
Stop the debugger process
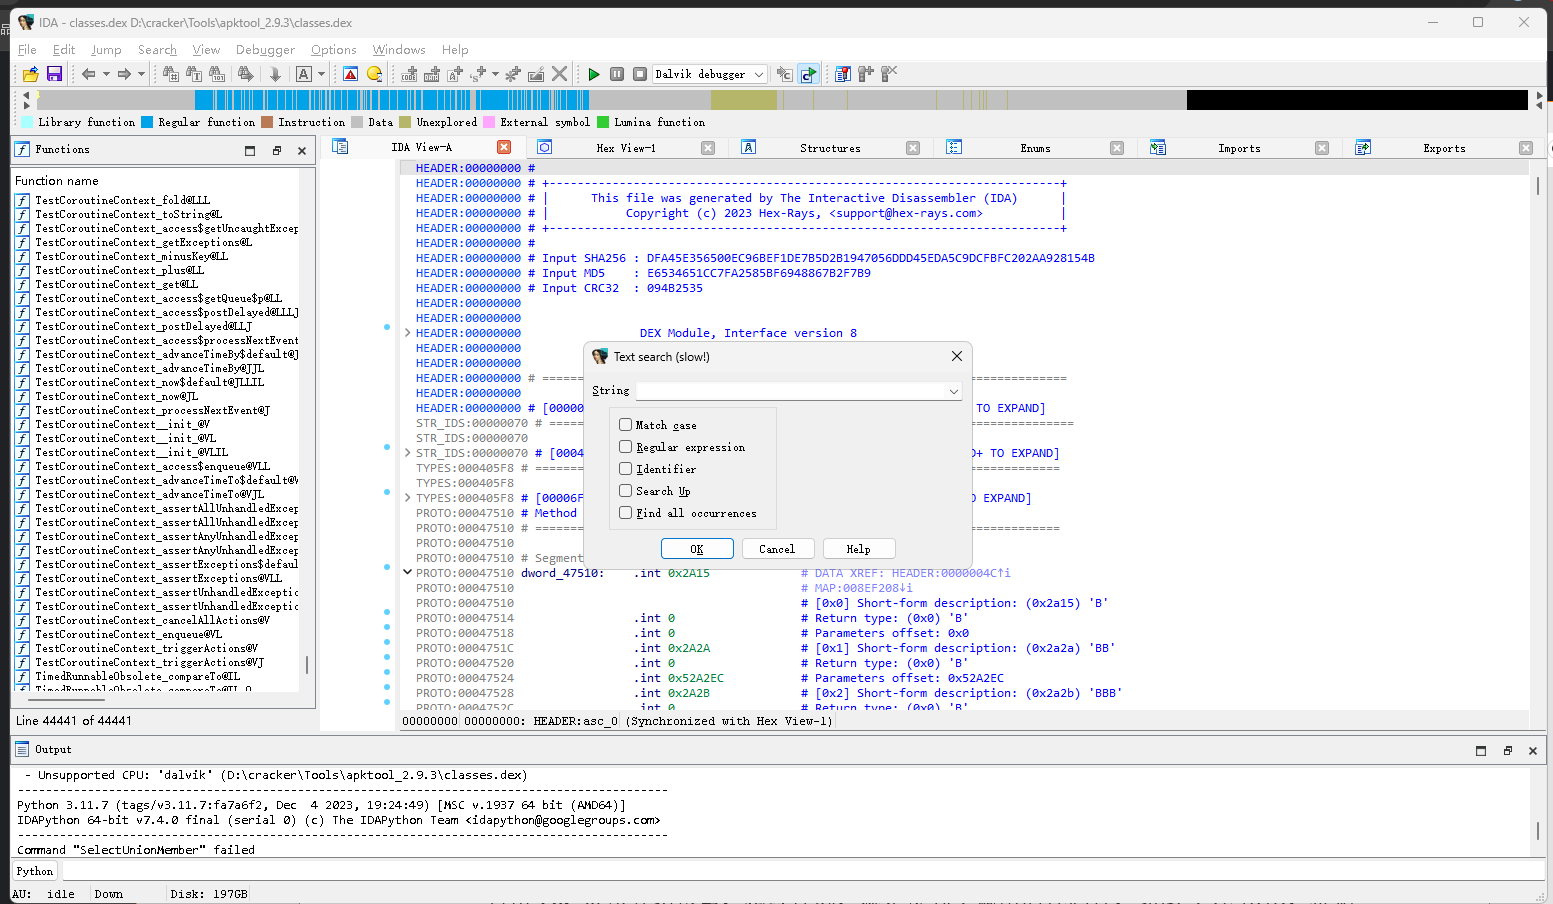point(640,74)
